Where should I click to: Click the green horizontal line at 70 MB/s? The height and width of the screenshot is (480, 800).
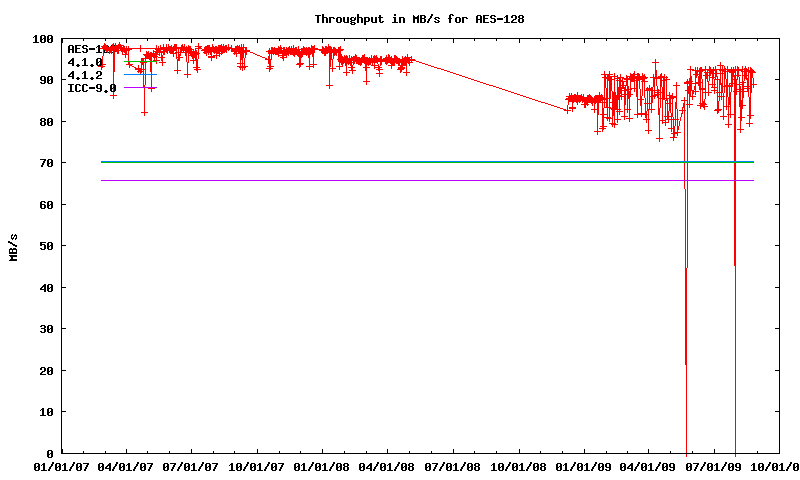point(400,162)
